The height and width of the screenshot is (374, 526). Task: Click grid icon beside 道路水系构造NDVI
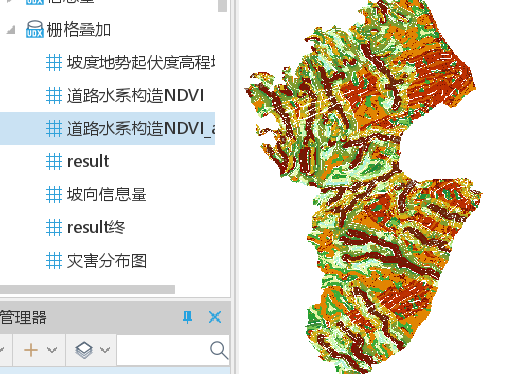coord(54,95)
